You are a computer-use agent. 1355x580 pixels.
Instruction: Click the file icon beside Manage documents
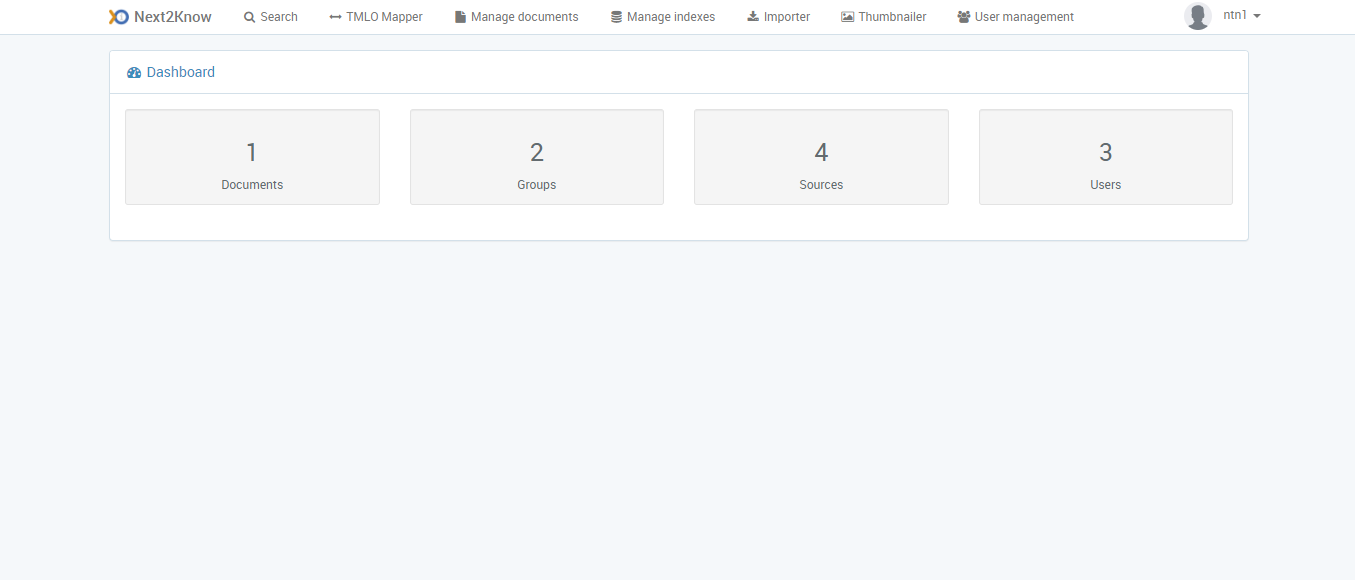tap(460, 17)
